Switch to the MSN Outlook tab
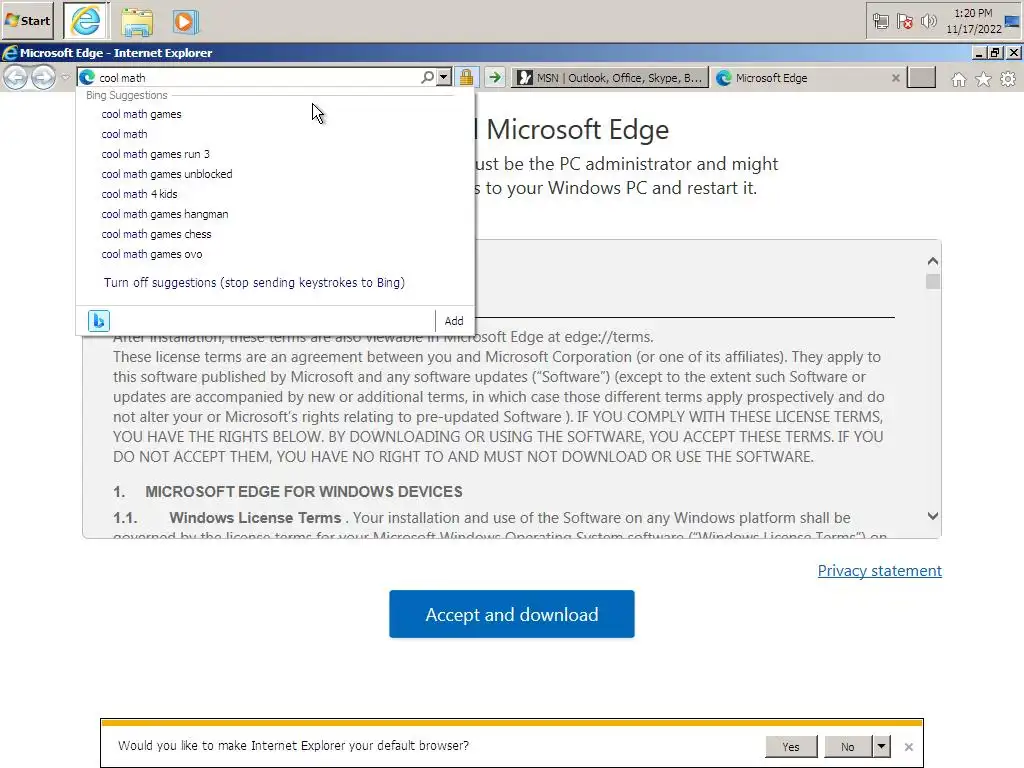The height and width of the screenshot is (768, 1024). [x=609, y=78]
